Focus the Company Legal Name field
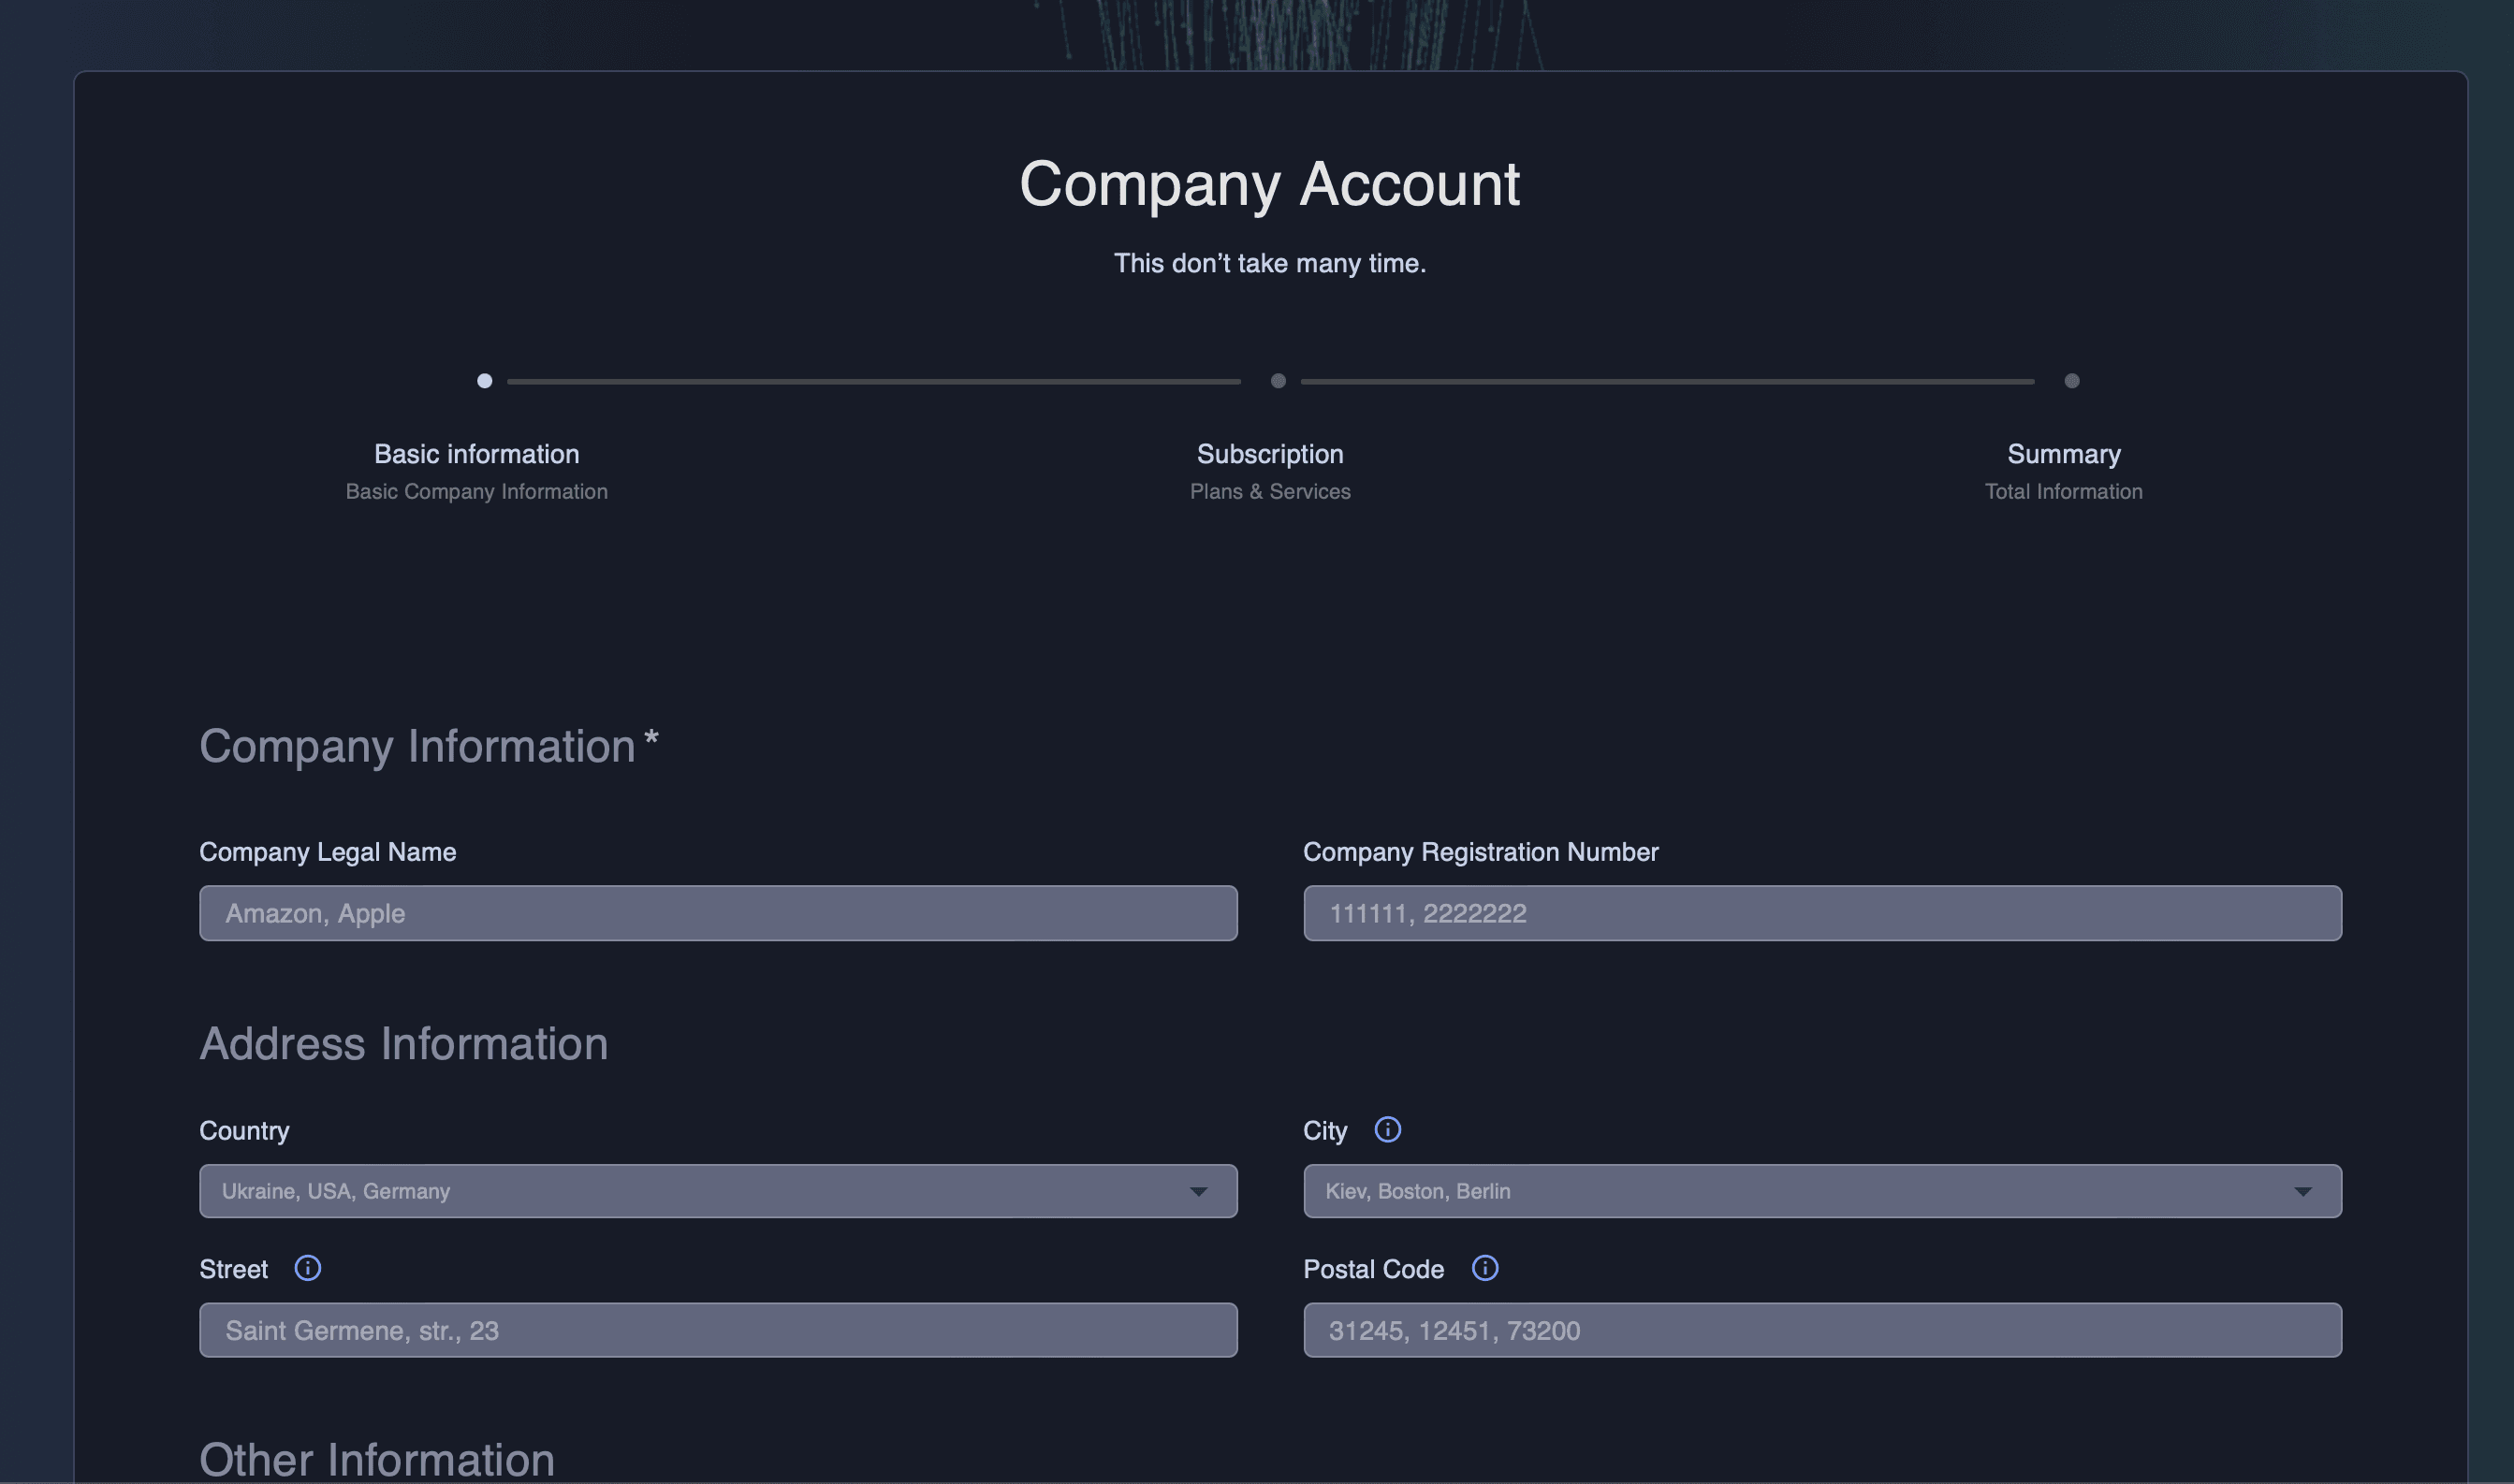This screenshot has height=1484, width=2514. pos(717,913)
